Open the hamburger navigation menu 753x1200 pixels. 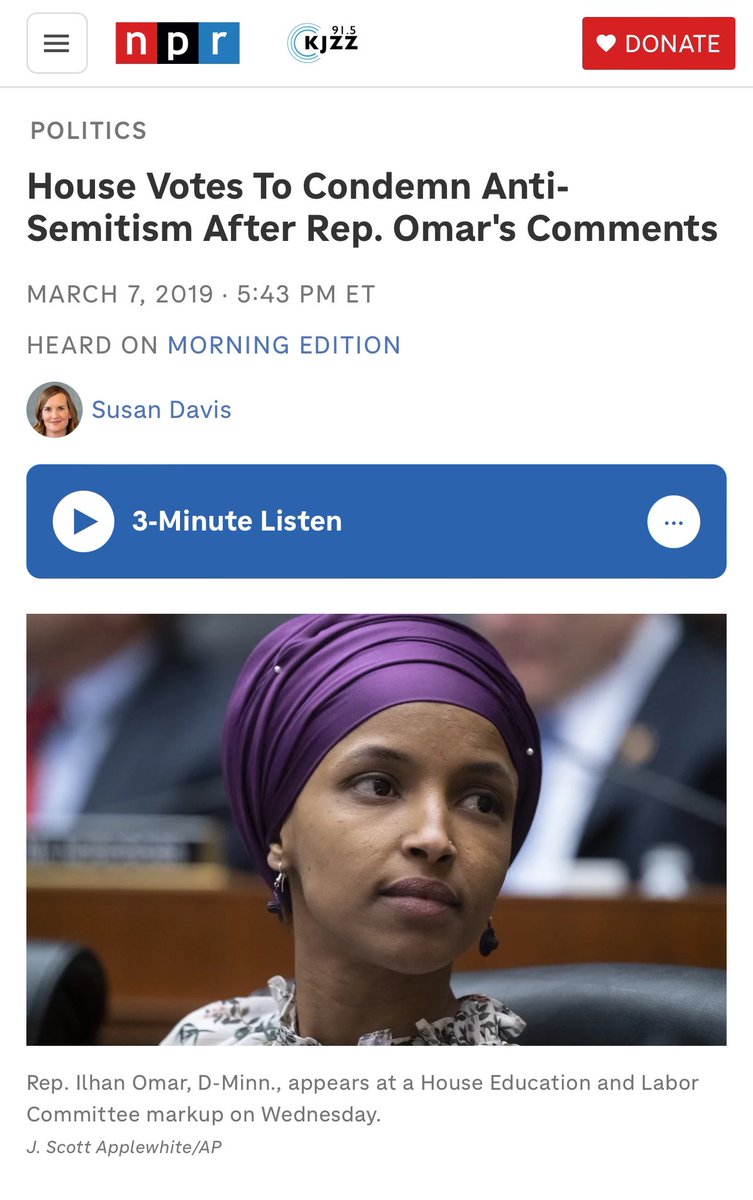click(57, 44)
